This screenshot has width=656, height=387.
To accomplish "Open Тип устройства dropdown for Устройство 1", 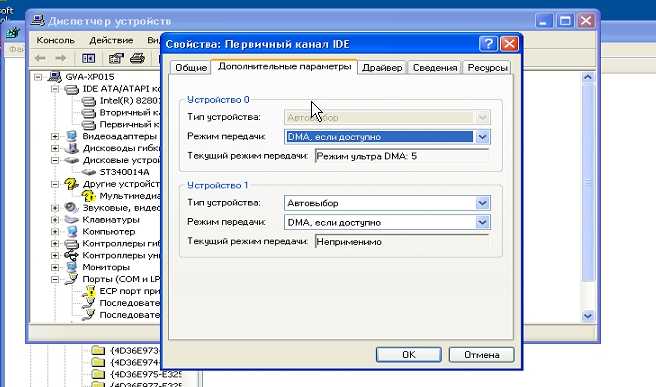I will [482, 203].
